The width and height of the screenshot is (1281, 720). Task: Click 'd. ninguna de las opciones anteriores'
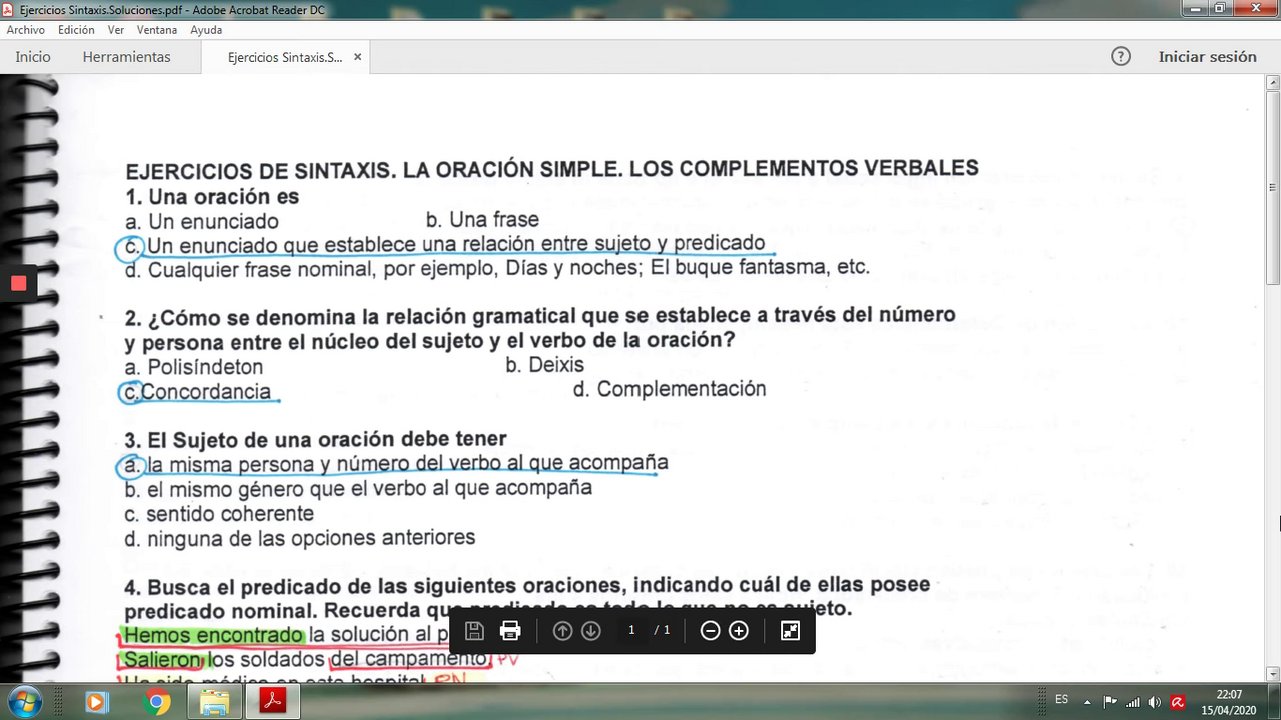coord(299,539)
